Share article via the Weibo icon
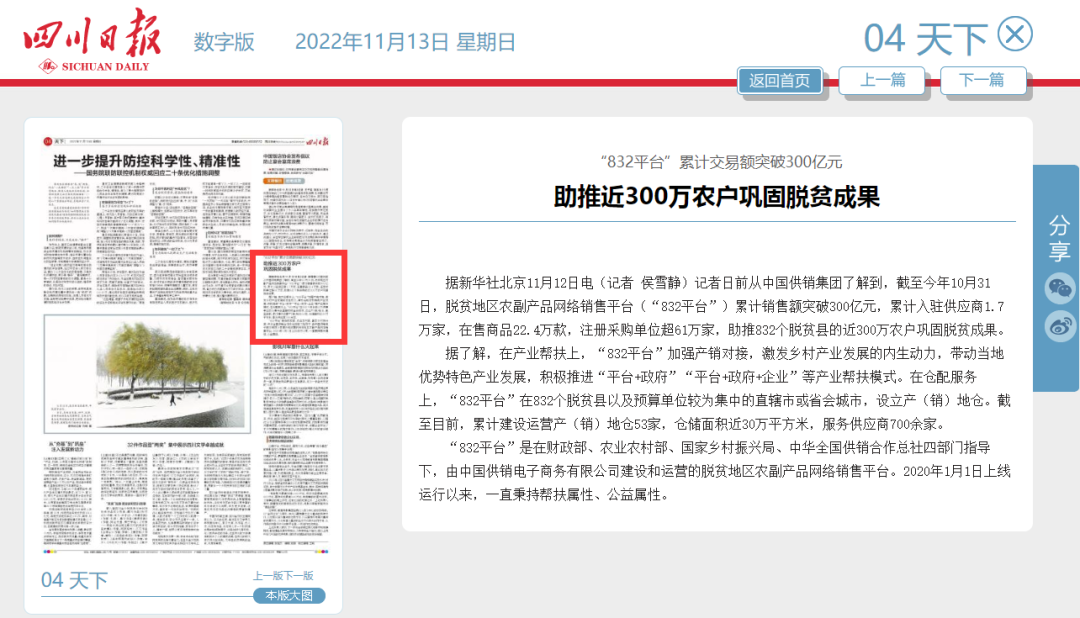This screenshot has width=1080, height=618. pos(1060,325)
